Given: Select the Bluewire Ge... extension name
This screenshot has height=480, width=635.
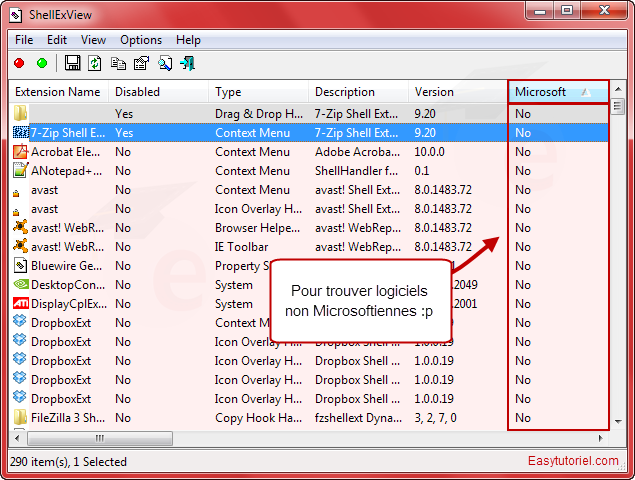Looking at the screenshot, I should [67, 266].
